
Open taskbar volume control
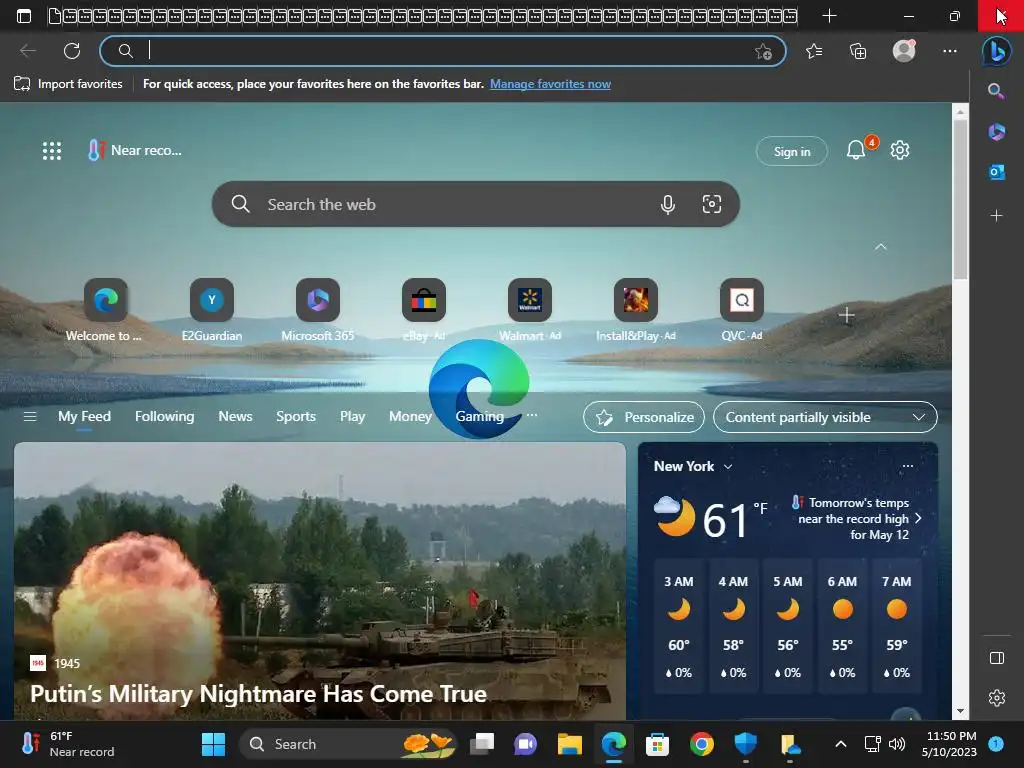[x=897, y=744]
